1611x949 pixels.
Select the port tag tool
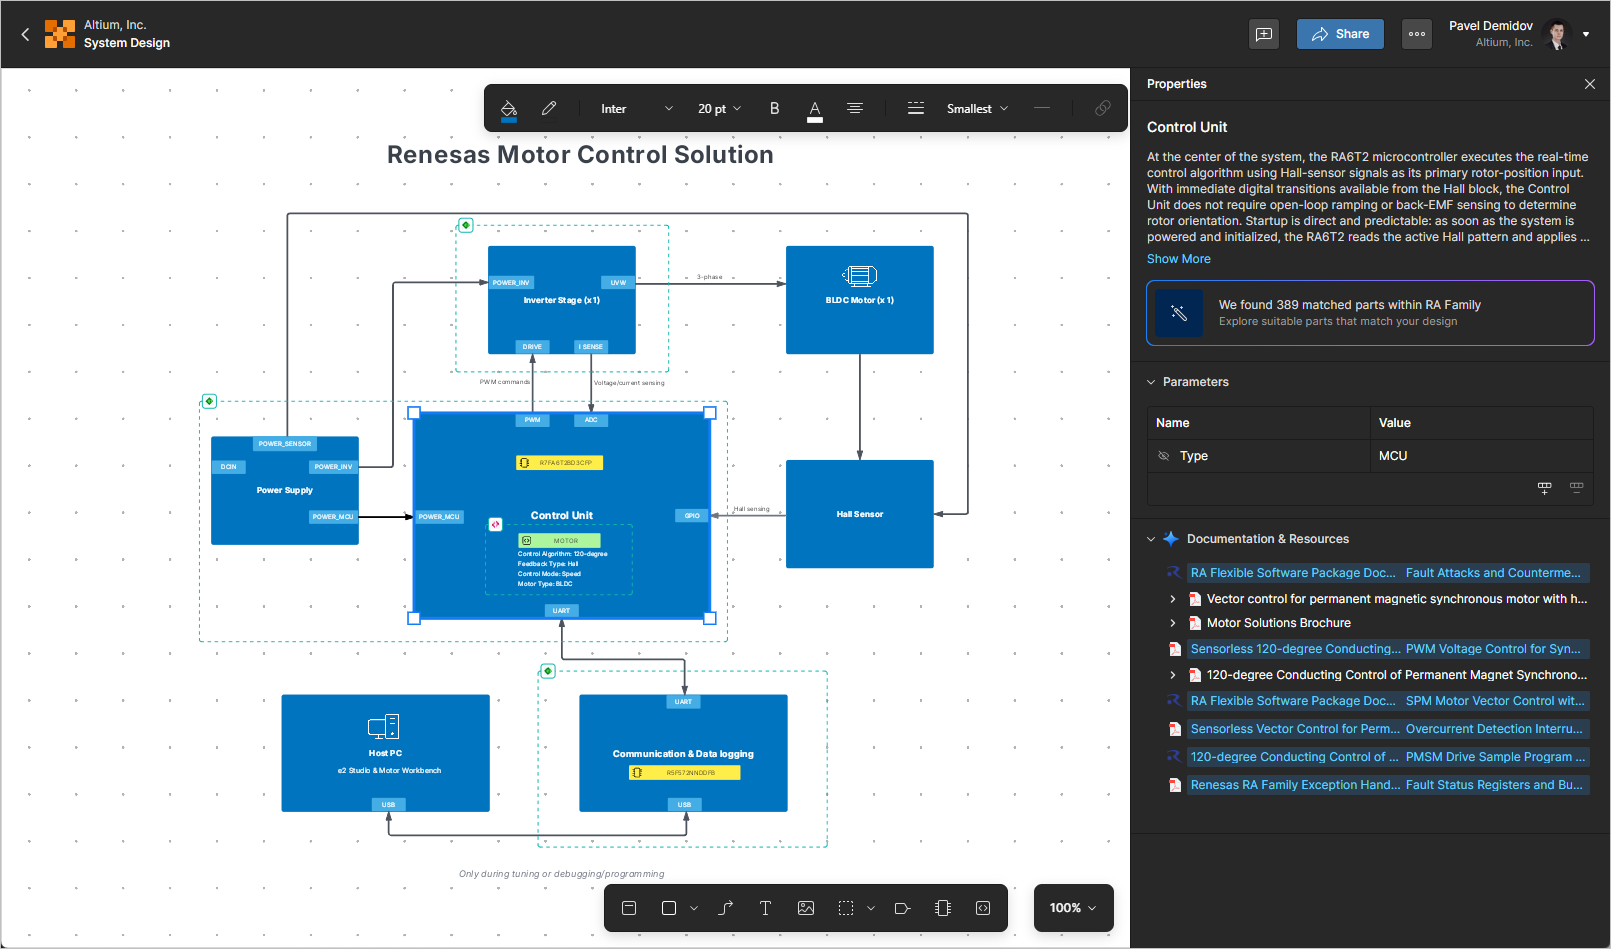902,908
